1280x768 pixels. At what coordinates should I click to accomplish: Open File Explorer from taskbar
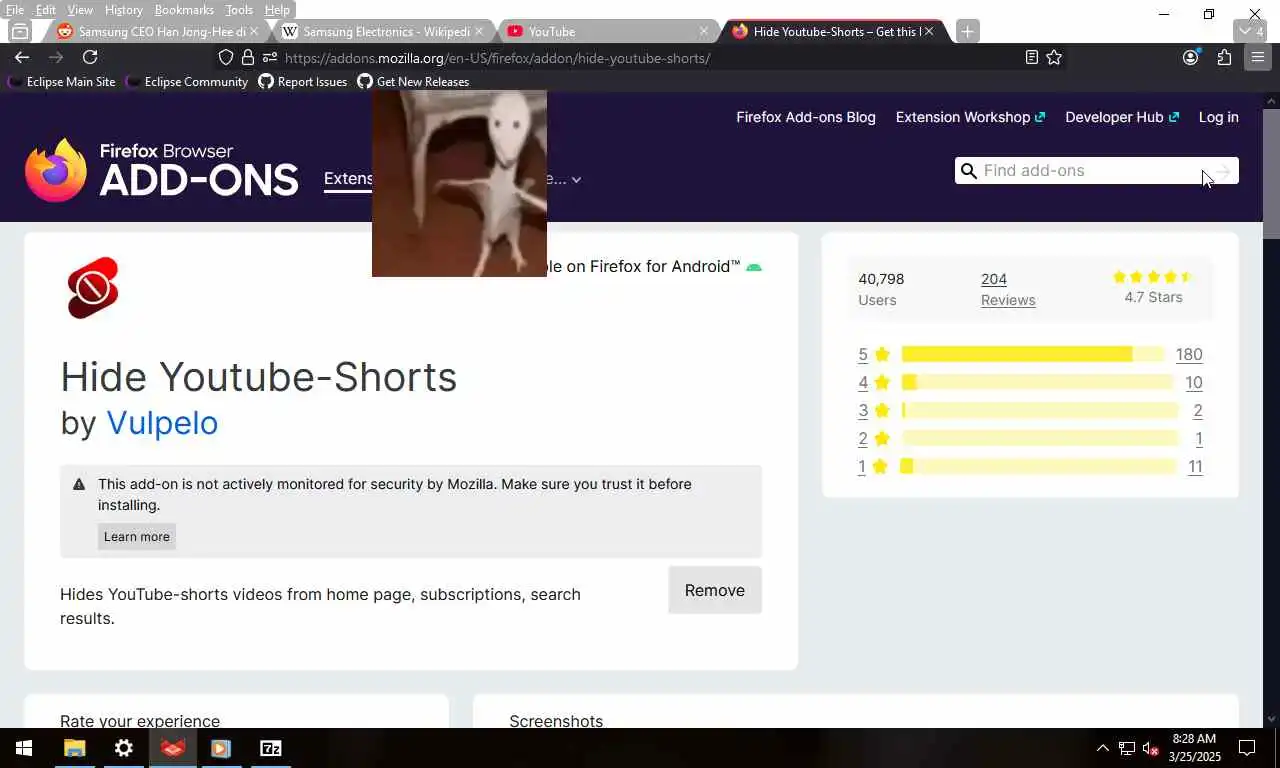(75, 748)
